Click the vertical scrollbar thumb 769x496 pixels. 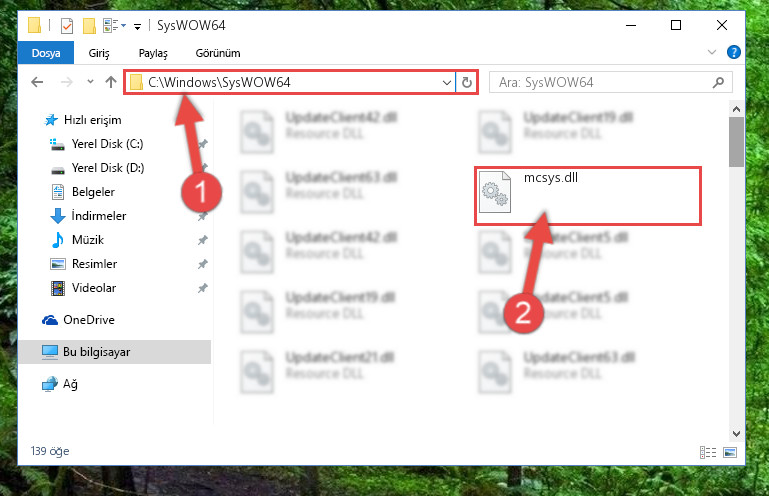click(x=736, y=141)
